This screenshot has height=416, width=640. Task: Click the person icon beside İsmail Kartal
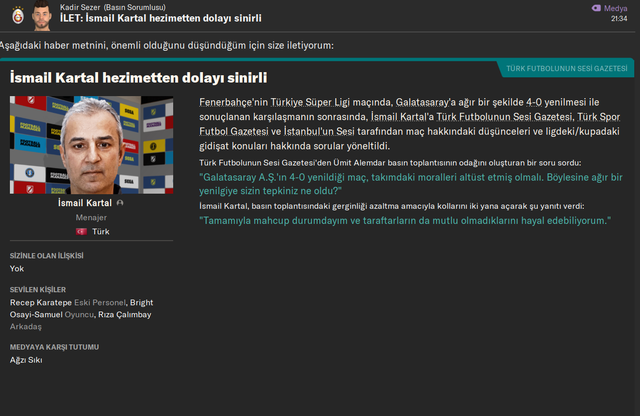(x=120, y=203)
